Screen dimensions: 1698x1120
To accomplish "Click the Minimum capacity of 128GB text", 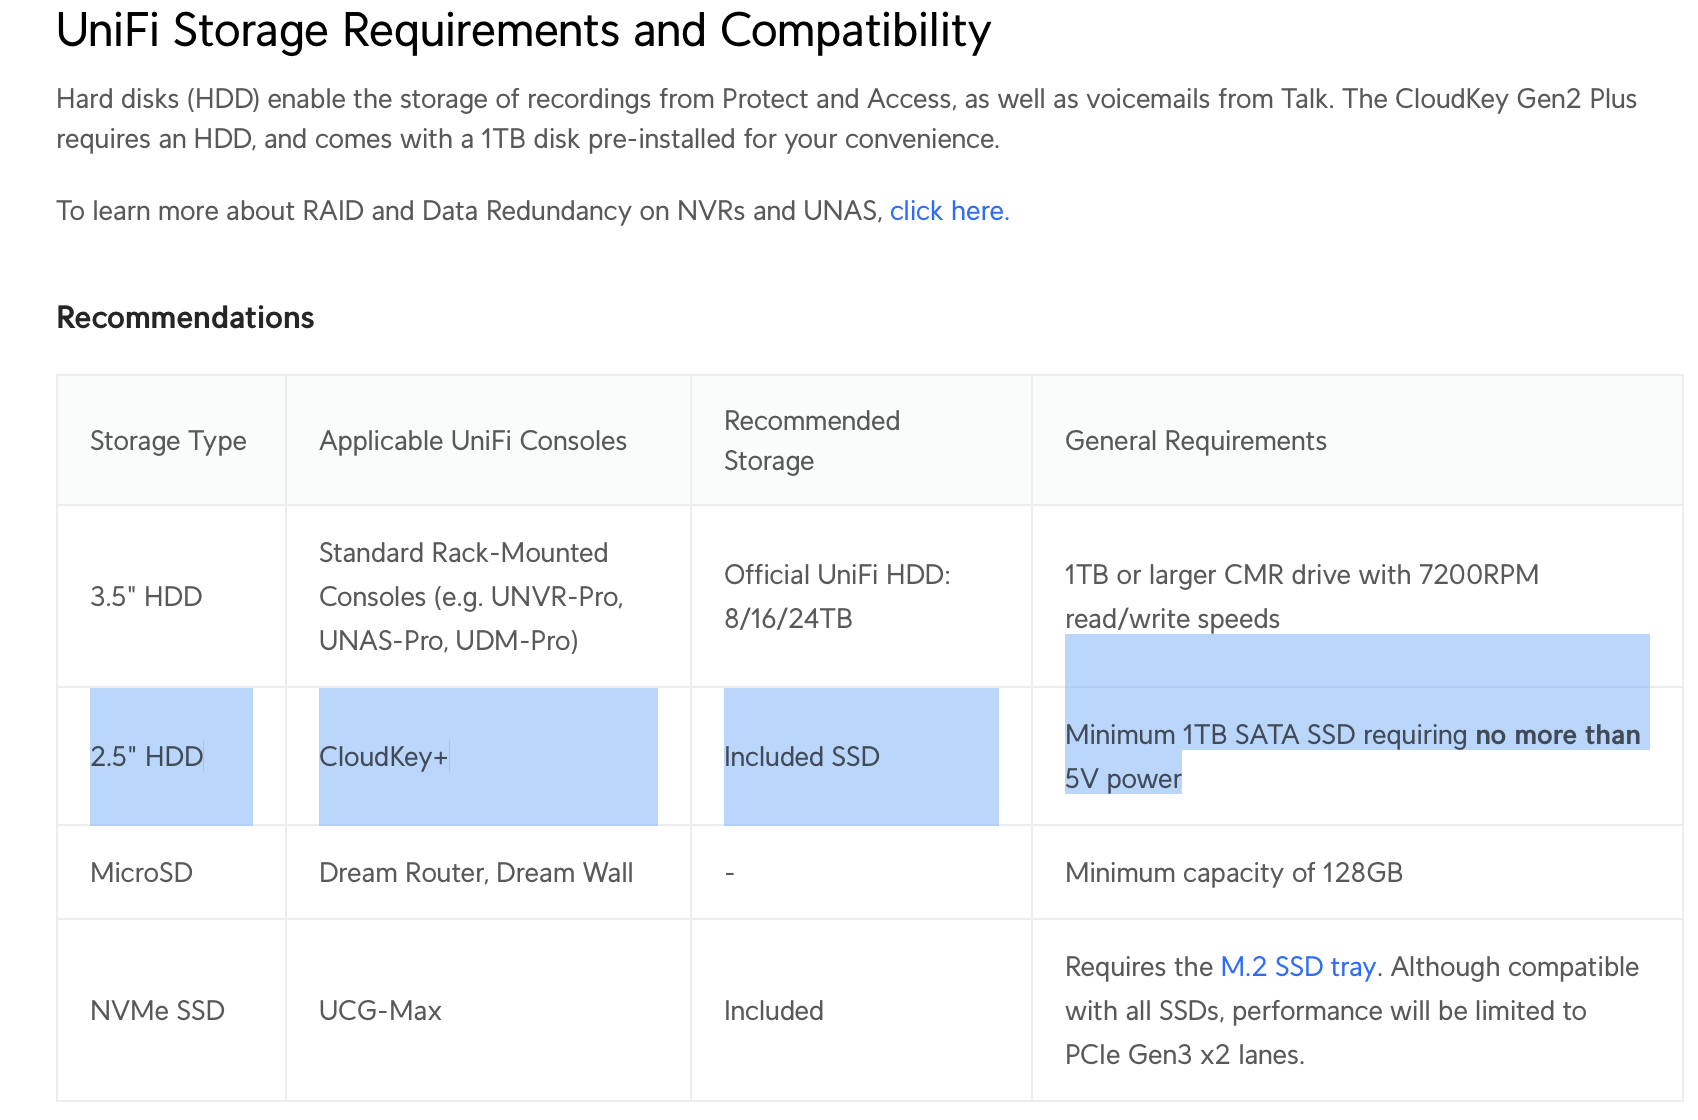I will click(1233, 873).
